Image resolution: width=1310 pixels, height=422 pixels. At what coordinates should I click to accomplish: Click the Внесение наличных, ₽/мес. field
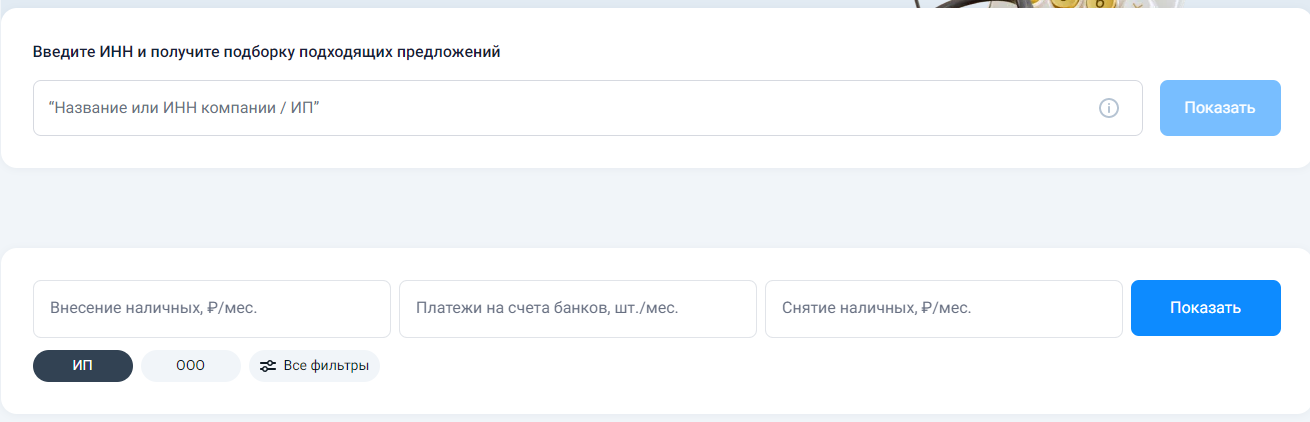click(x=212, y=308)
